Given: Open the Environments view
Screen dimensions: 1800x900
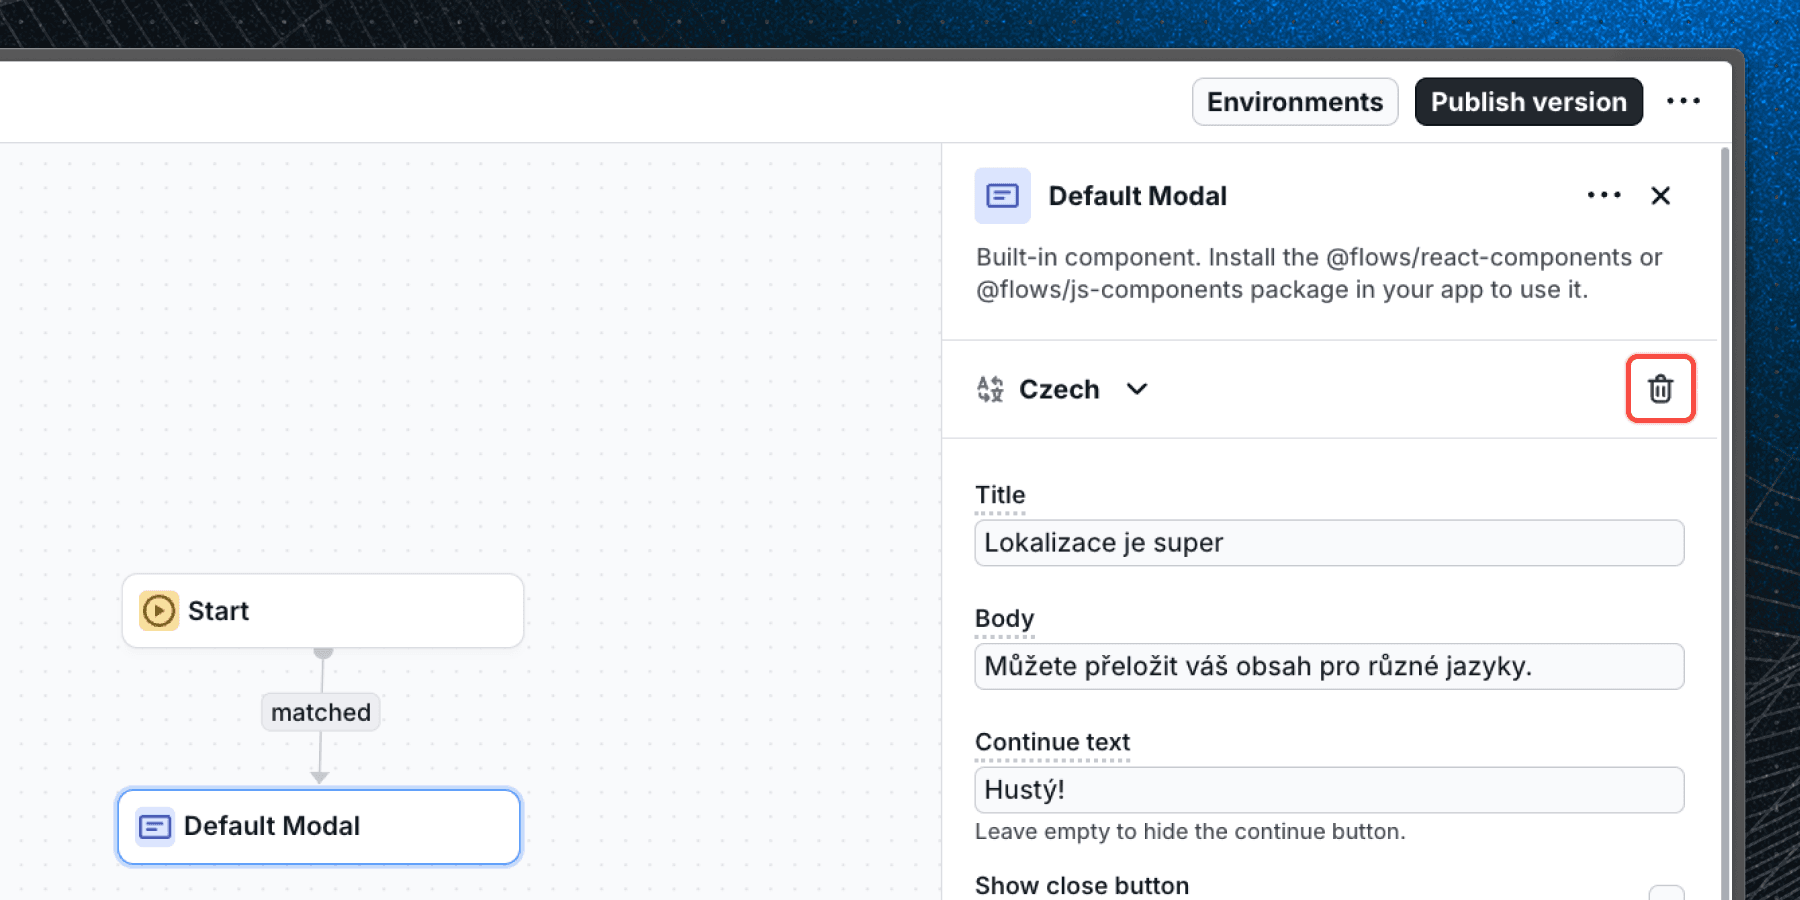Looking at the screenshot, I should click(1294, 102).
